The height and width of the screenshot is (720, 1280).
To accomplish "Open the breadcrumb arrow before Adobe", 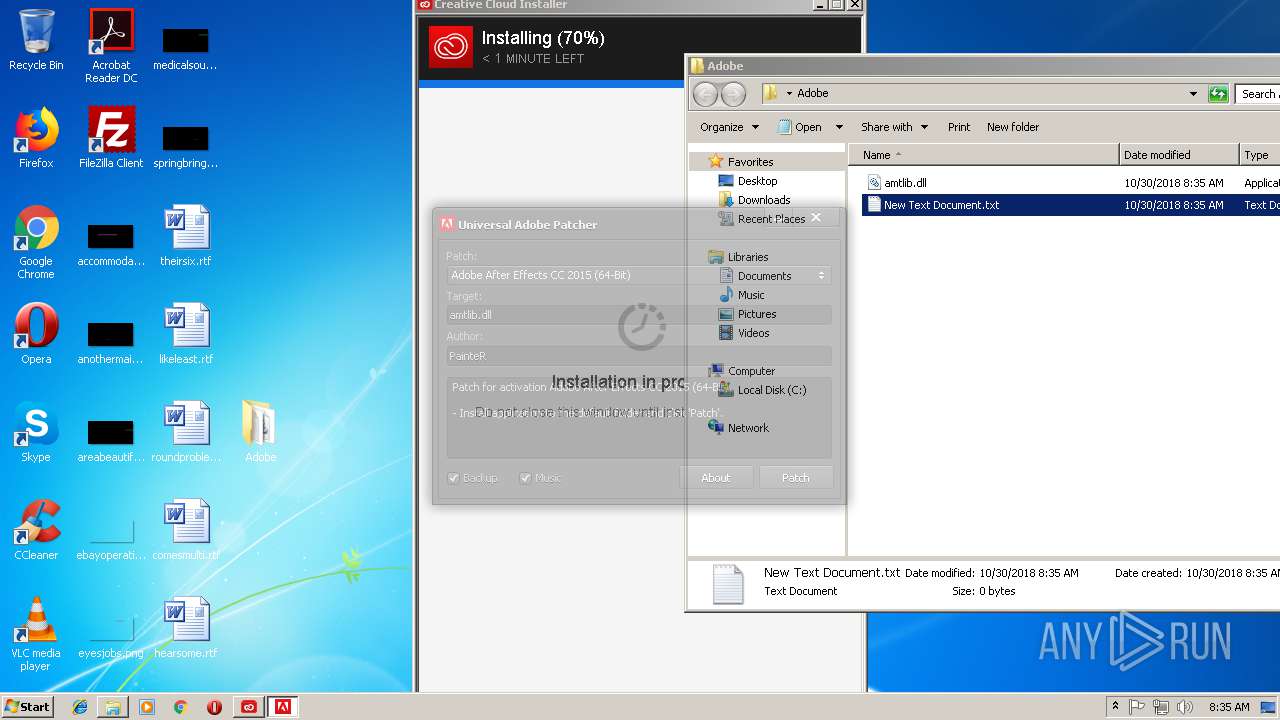I will click(789, 94).
